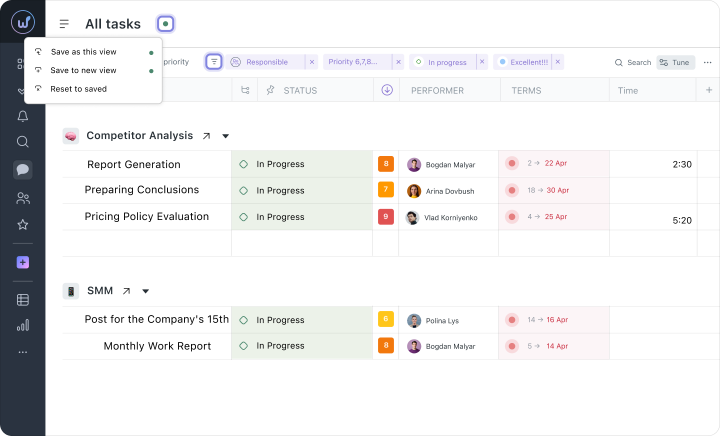The image size is (720, 436).
Task: Toggle the hamburger sidebar menu next to All tasks
Action: coord(64,24)
